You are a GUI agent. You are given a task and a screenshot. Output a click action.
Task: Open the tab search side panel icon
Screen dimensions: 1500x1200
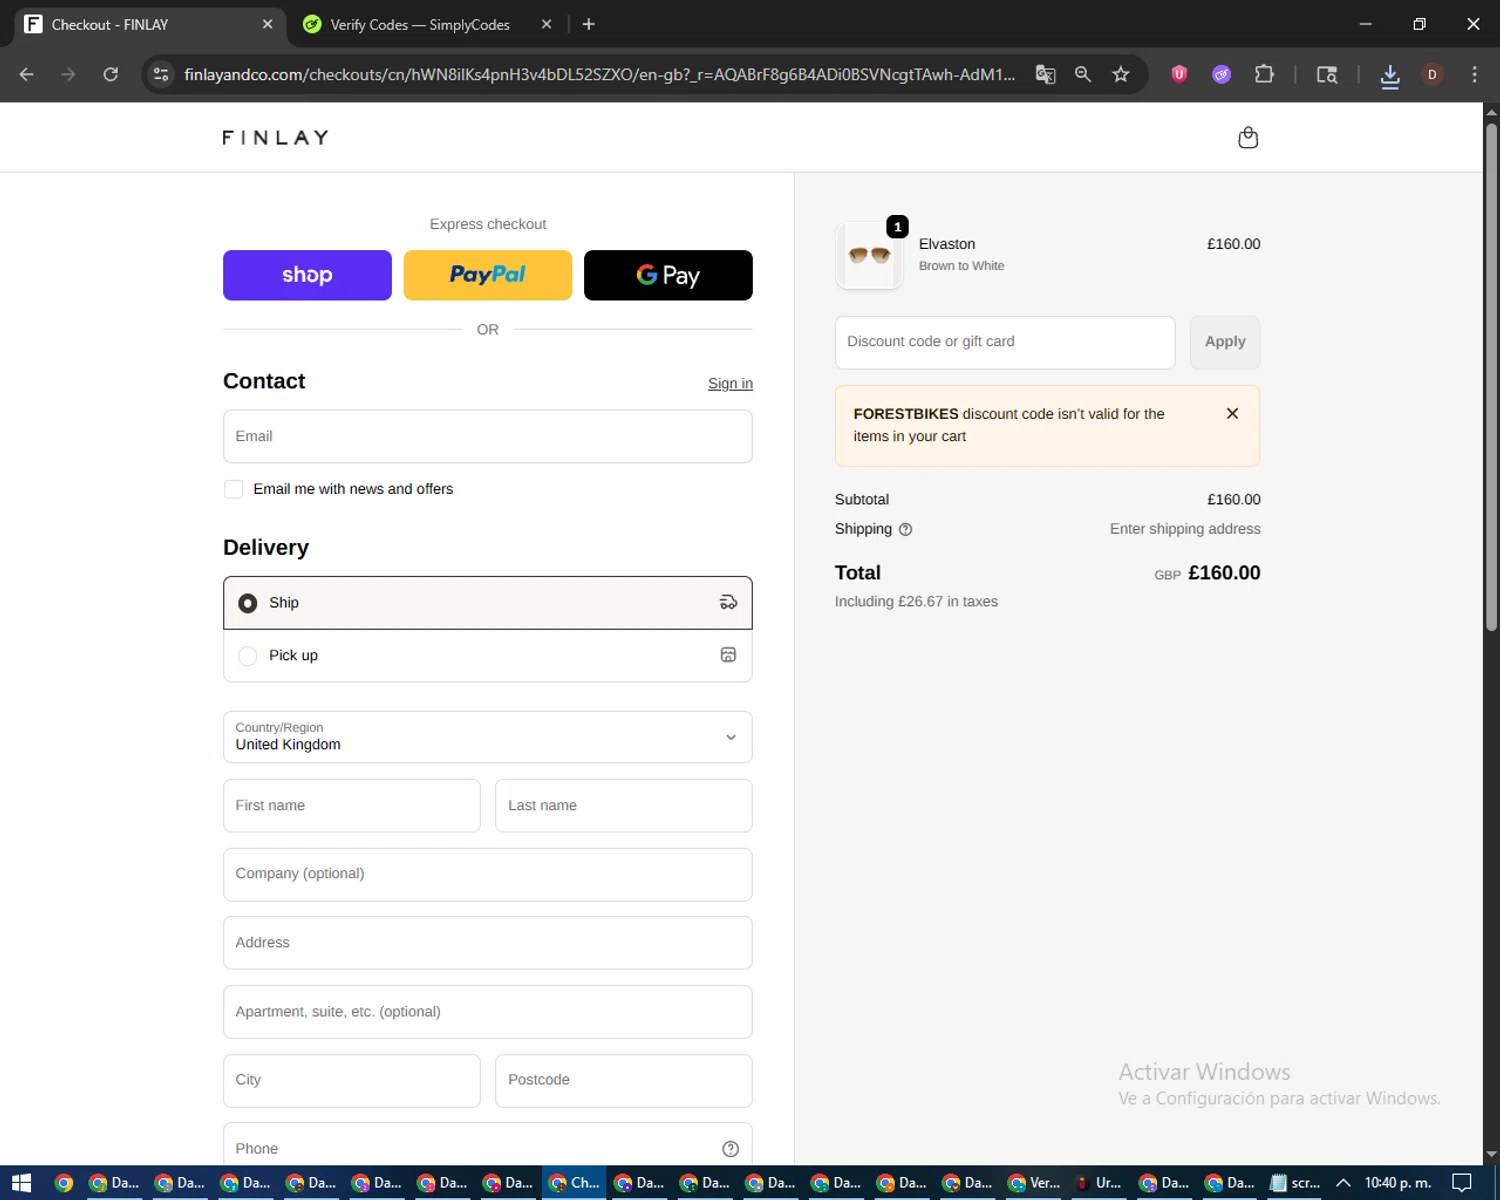click(1327, 74)
